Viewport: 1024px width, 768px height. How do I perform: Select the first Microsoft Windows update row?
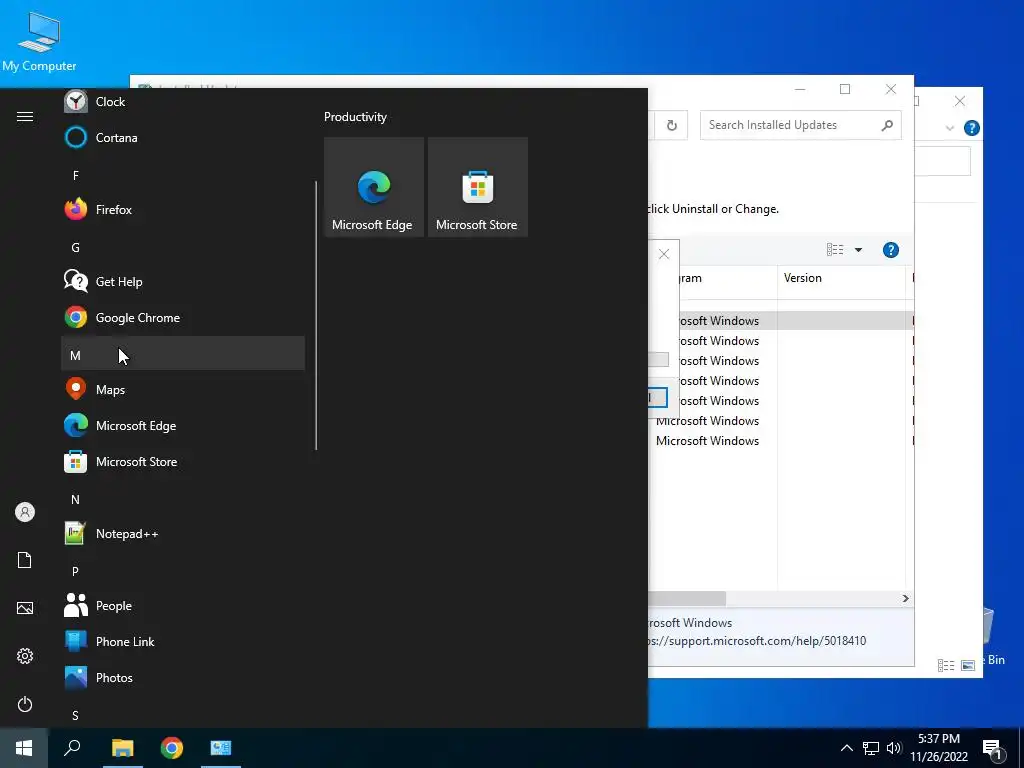[x=780, y=321]
